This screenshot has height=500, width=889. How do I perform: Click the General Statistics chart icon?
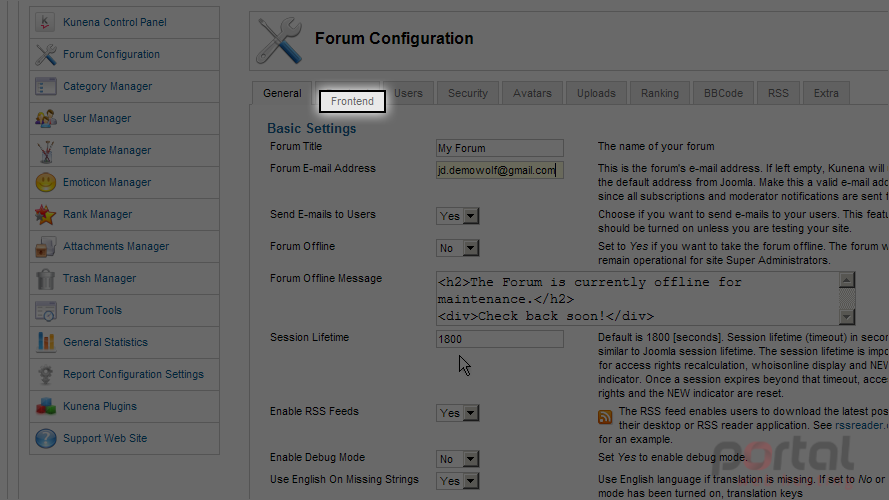click(x=45, y=342)
